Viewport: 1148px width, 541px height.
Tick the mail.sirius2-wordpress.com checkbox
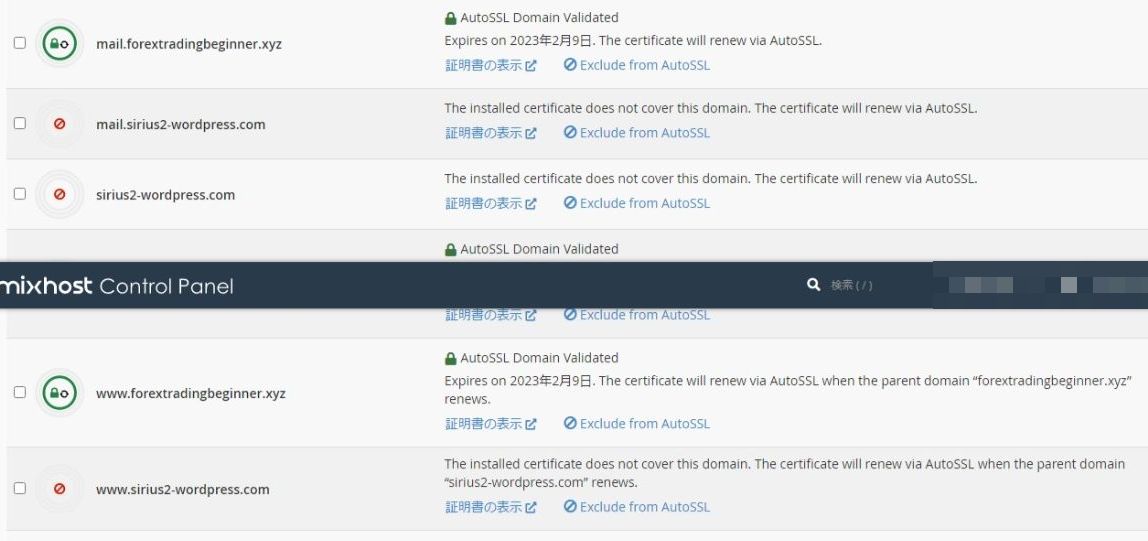pyautogui.click(x=20, y=123)
